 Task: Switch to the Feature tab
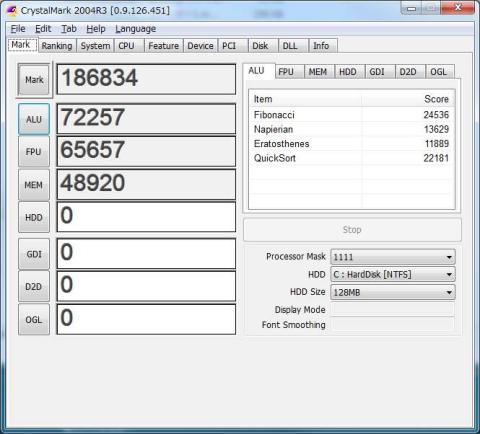point(163,46)
